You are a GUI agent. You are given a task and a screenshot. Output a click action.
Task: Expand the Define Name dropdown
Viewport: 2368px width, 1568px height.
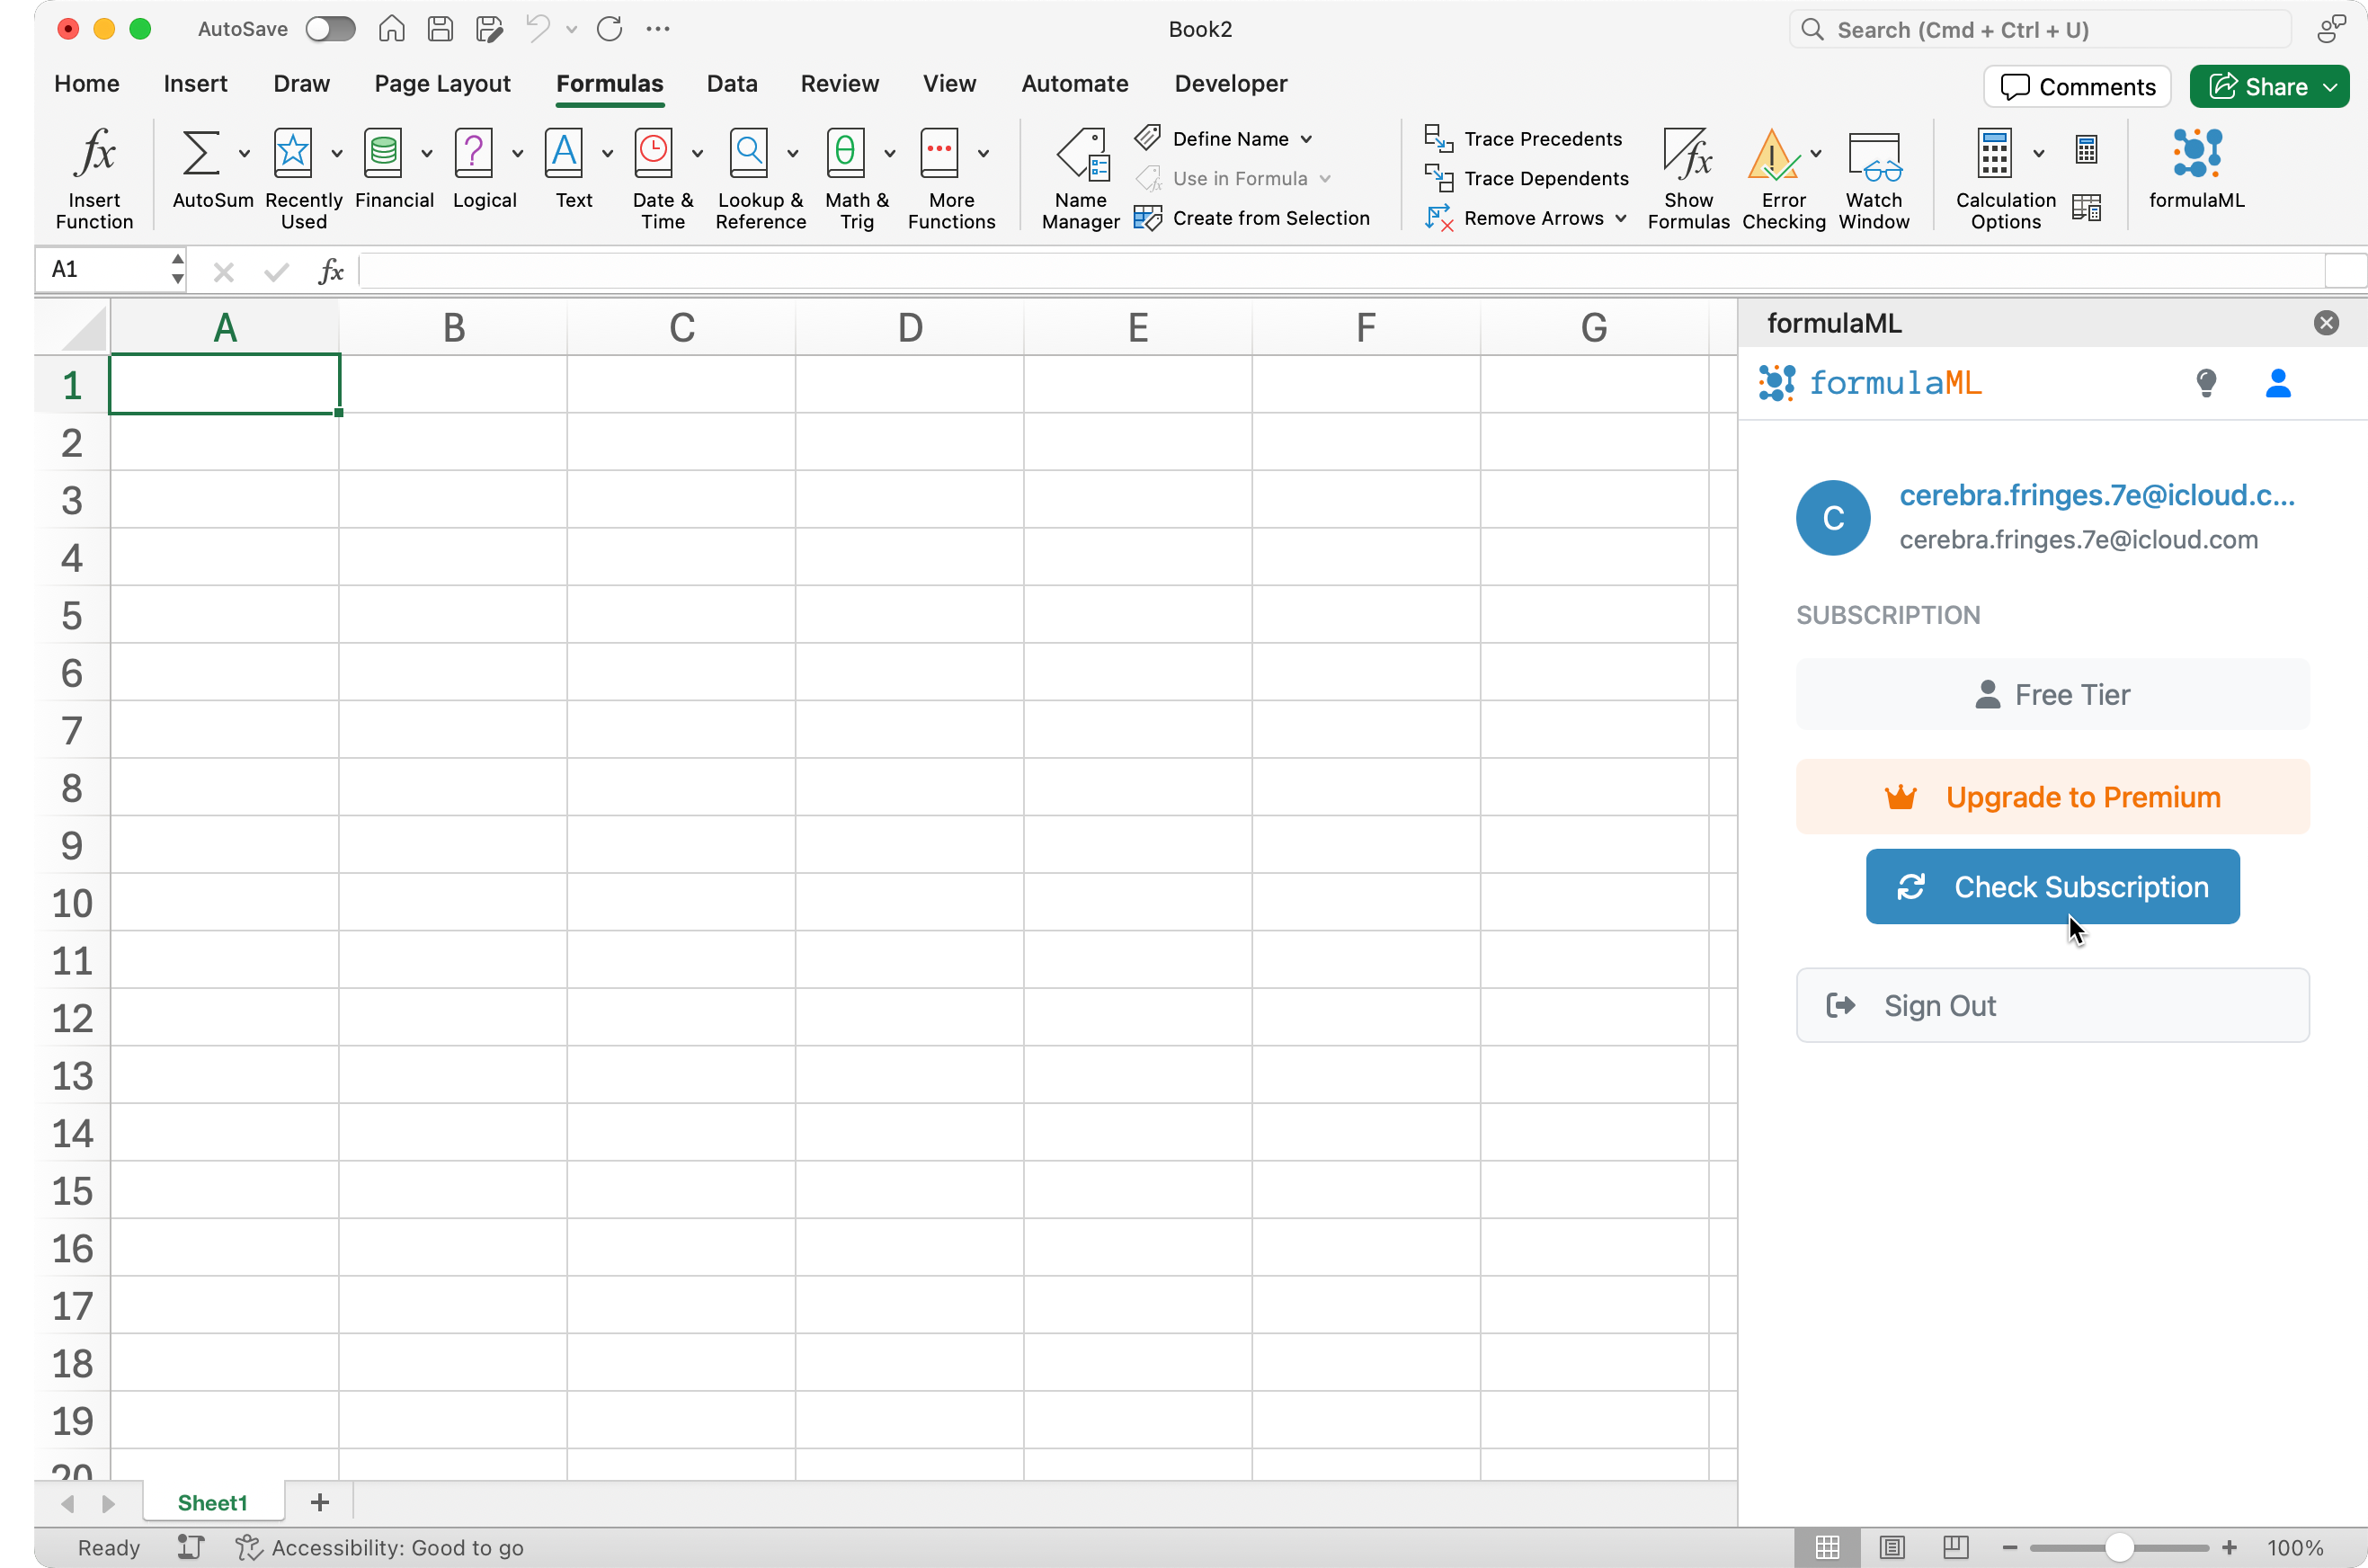[x=1306, y=139]
